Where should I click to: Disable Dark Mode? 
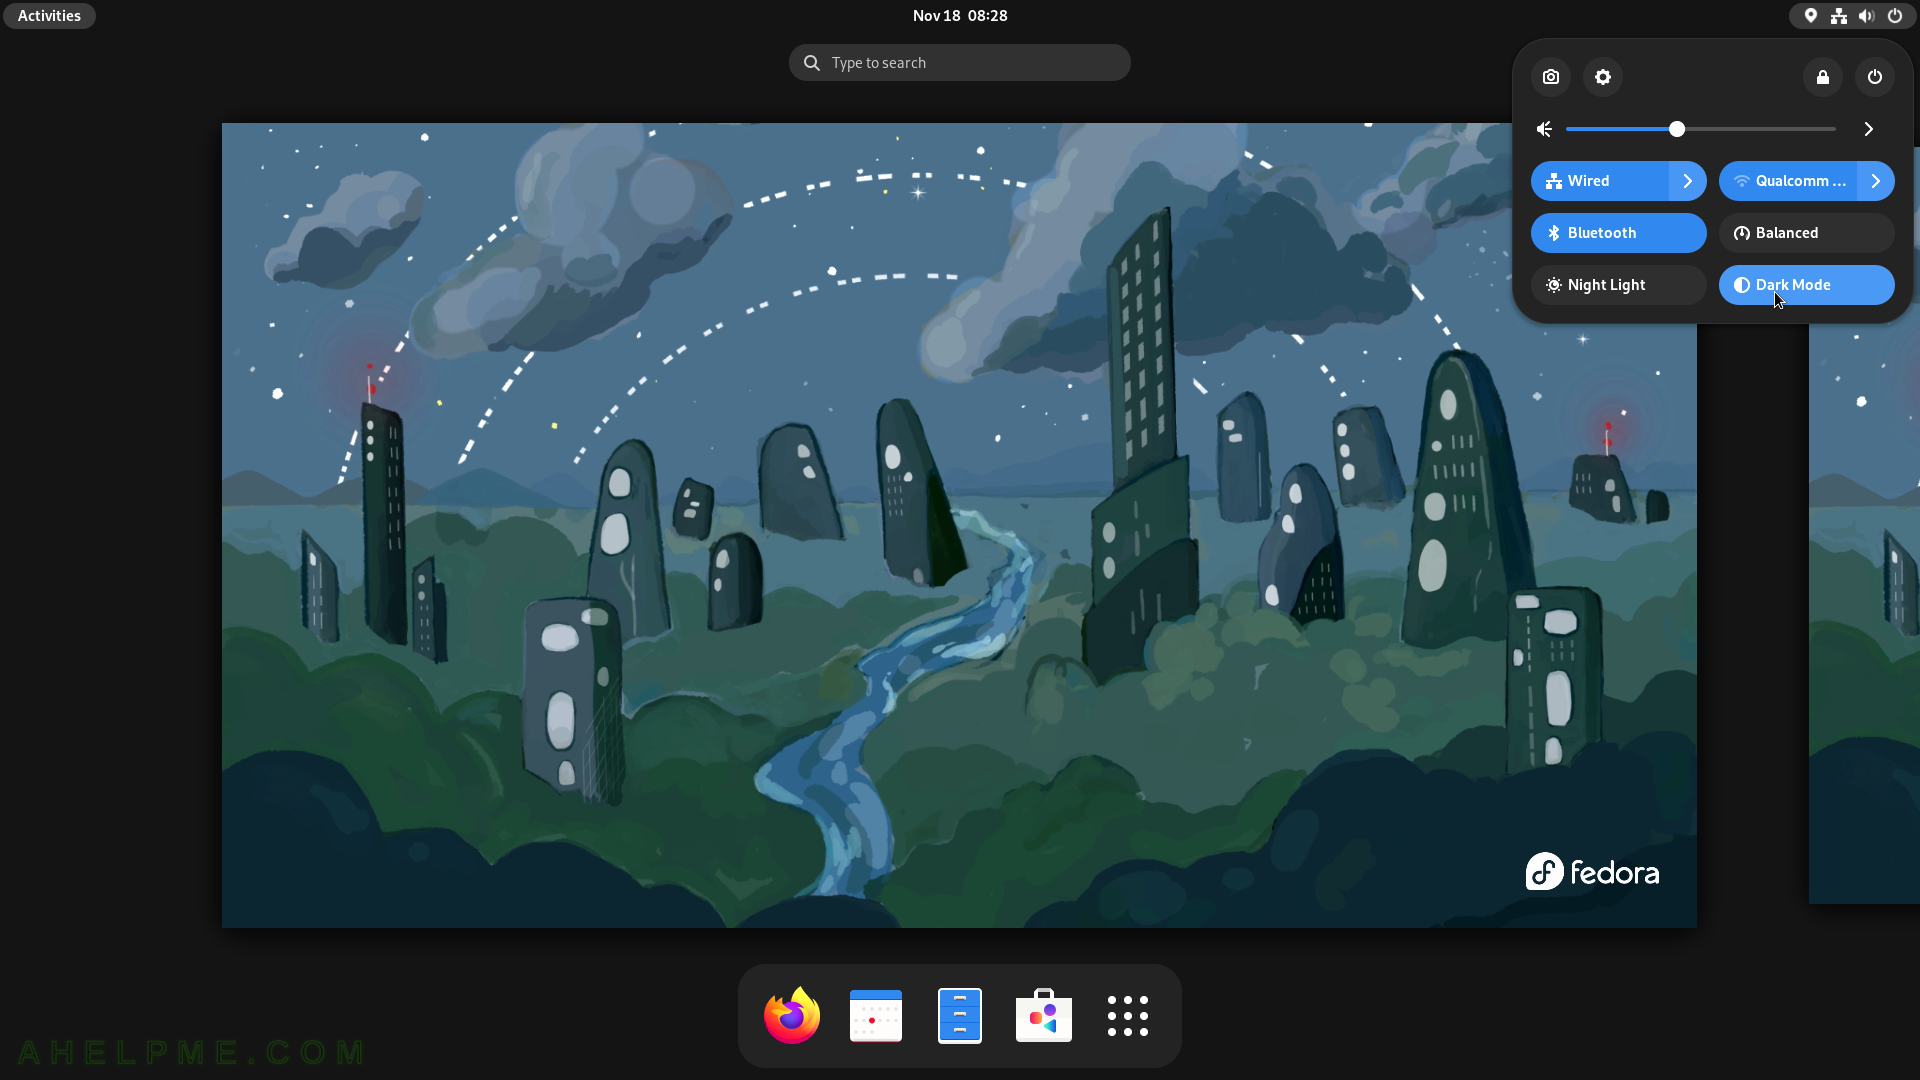coord(1807,285)
